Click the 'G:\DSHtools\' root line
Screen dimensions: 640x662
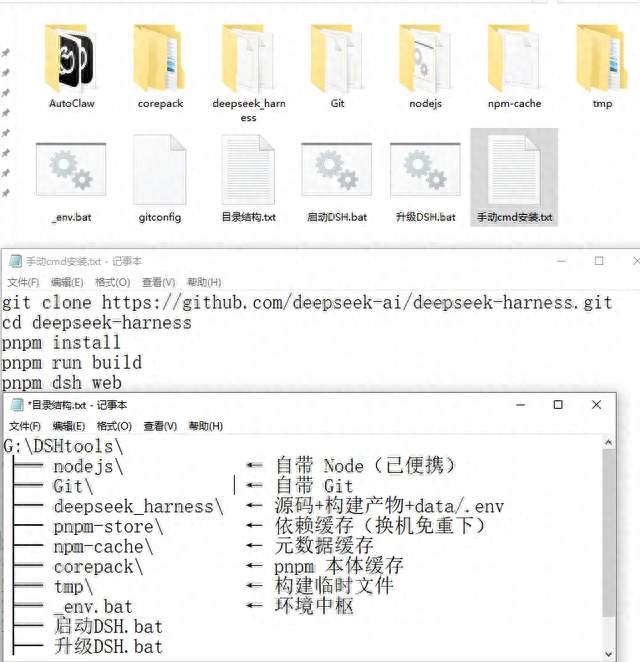pos(63,447)
